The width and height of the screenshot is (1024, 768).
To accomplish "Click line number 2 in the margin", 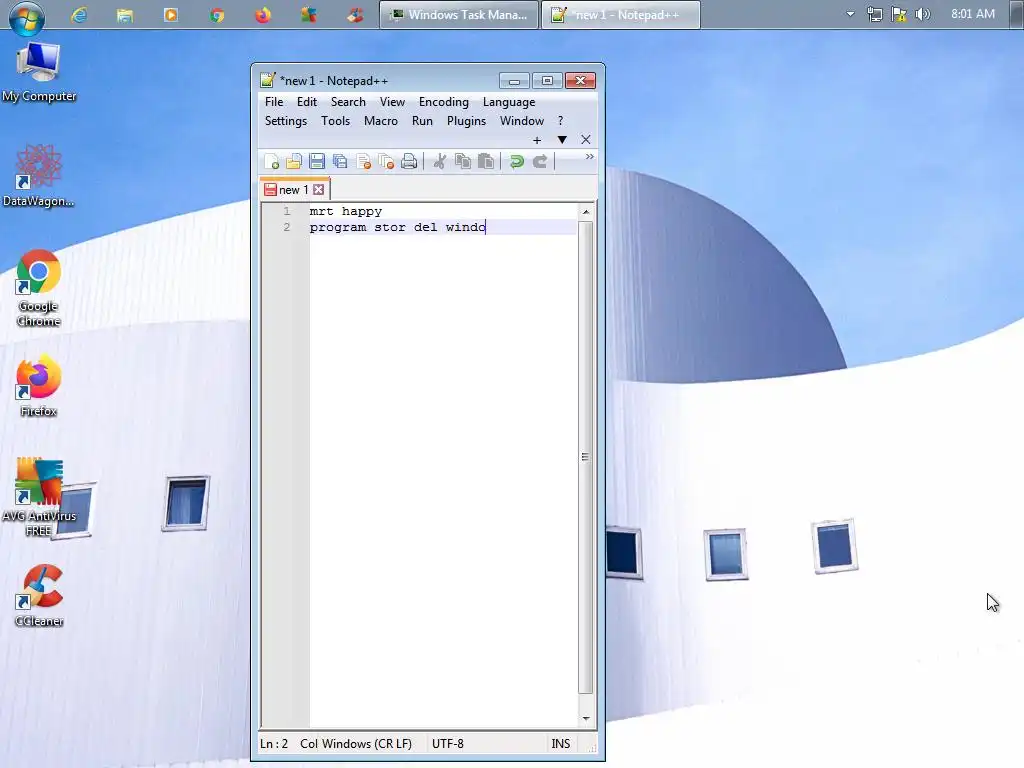I will pos(286,227).
